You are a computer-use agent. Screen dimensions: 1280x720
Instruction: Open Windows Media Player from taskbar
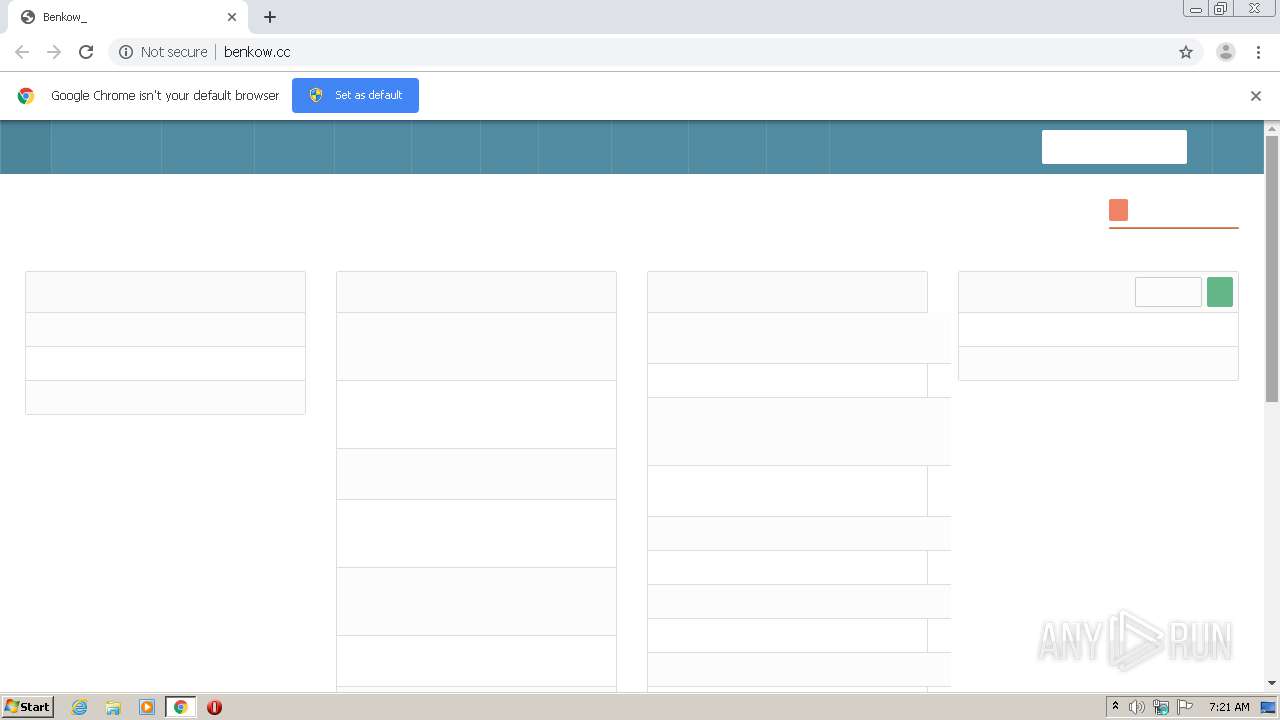(147, 707)
